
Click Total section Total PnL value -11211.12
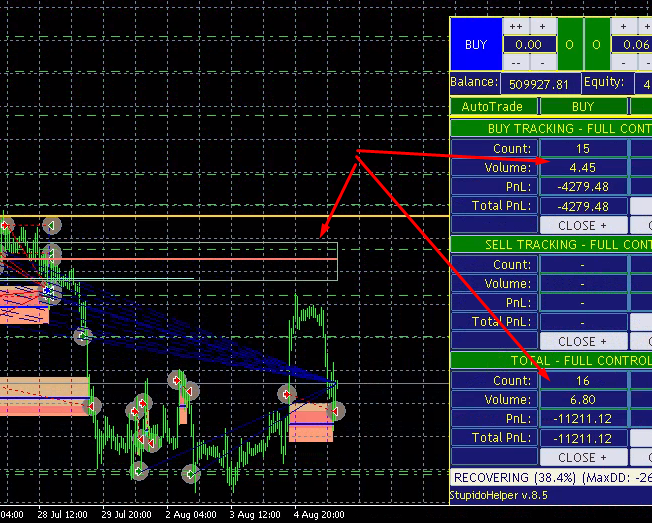[583, 438]
